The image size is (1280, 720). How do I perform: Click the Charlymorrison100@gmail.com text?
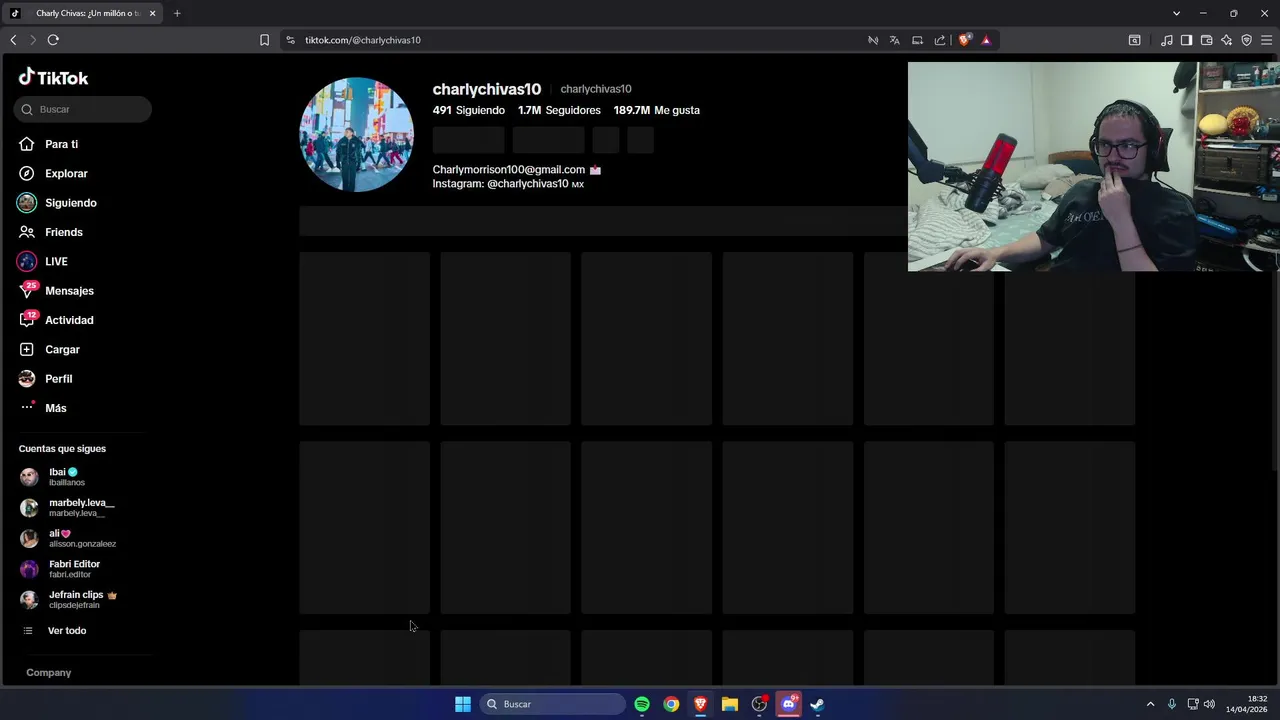click(x=508, y=170)
